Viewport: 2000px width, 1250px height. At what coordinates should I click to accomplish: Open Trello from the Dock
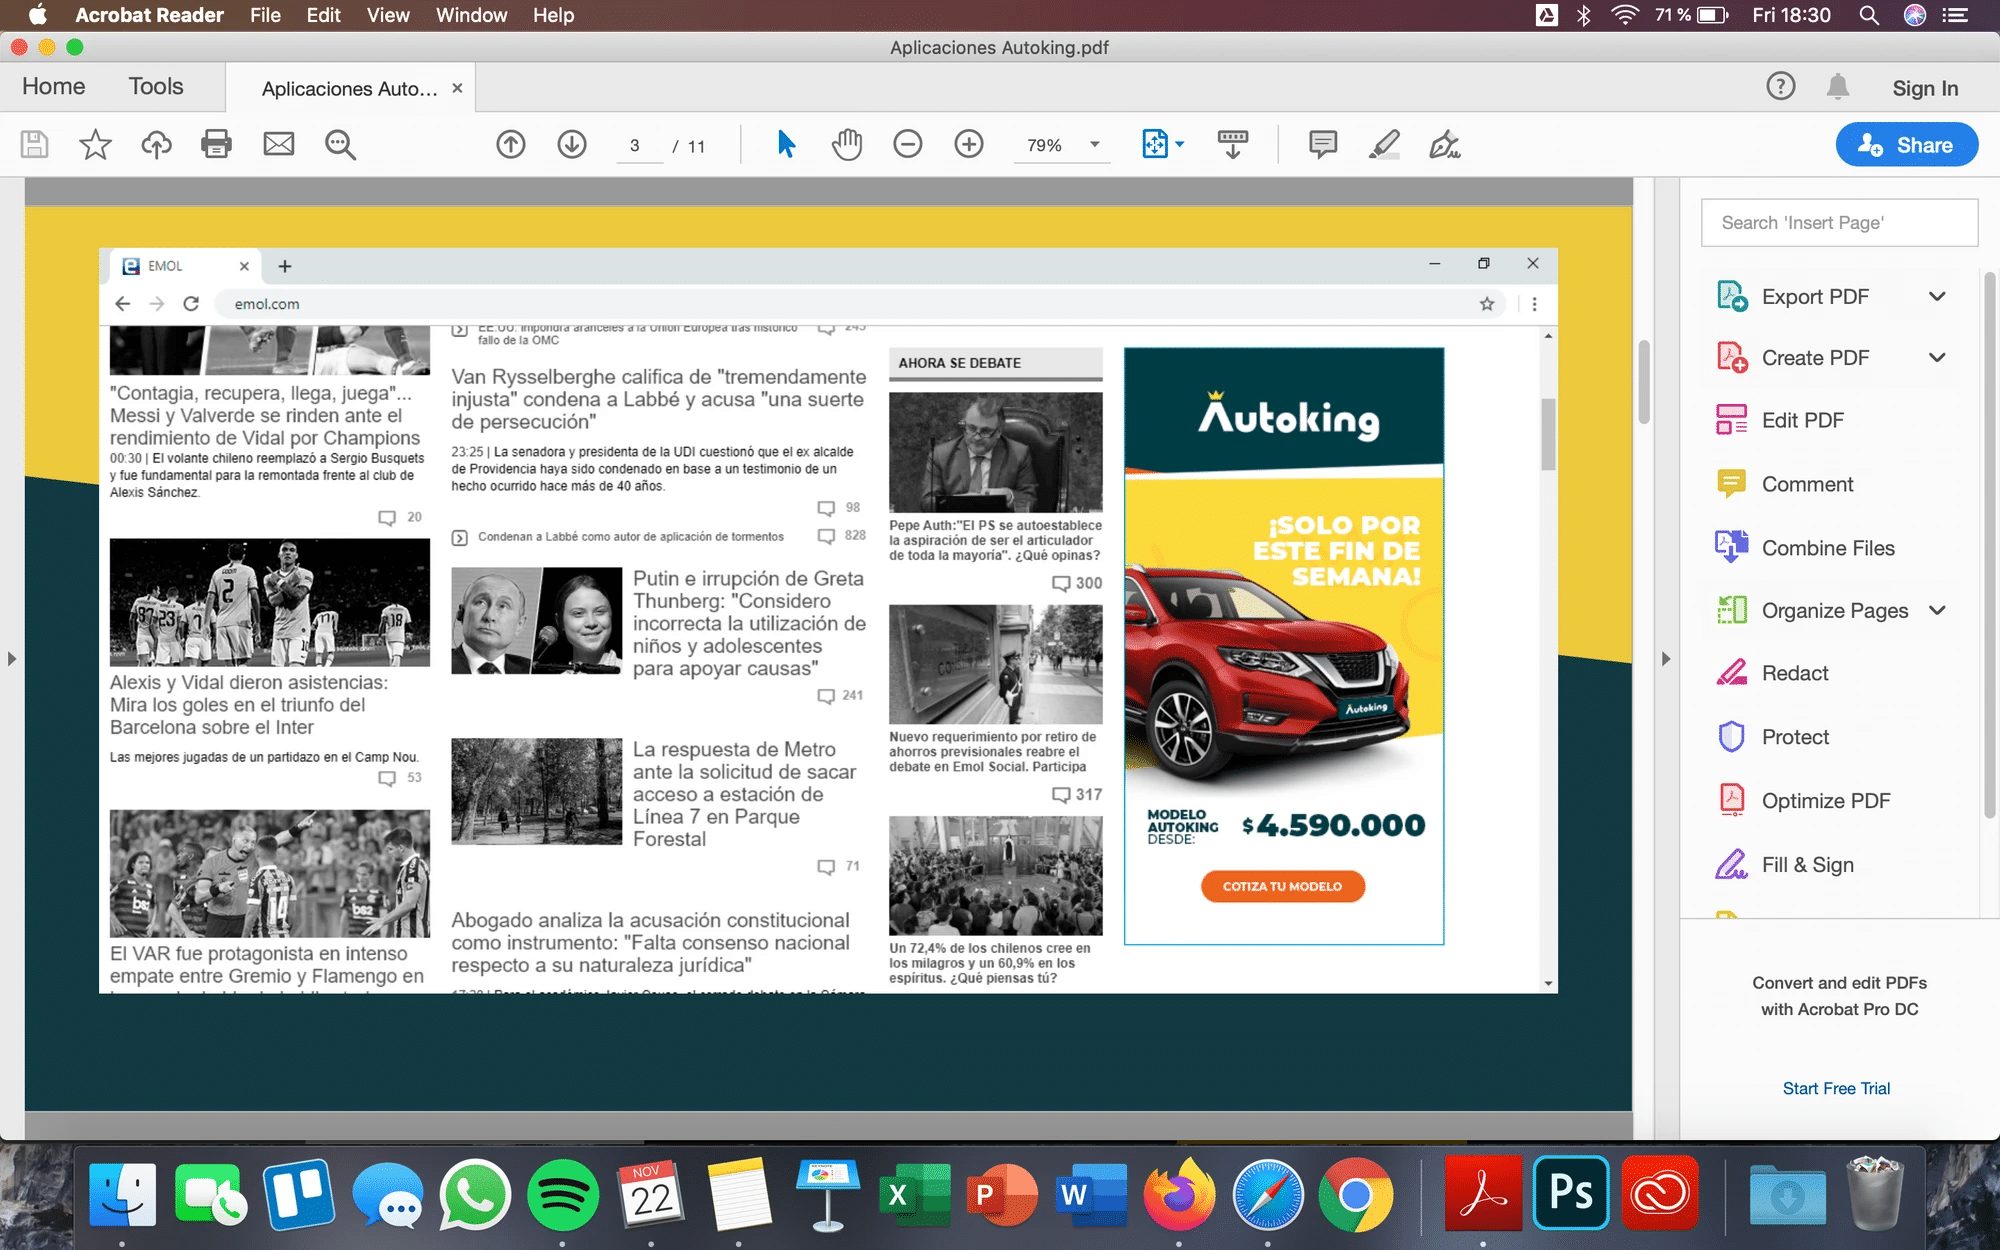coord(298,1195)
